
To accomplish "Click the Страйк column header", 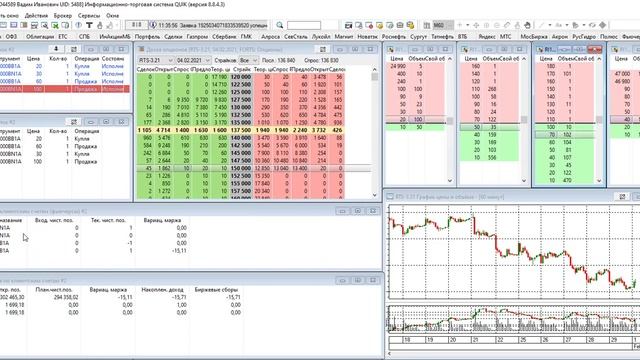I will click(x=241, y=69).
